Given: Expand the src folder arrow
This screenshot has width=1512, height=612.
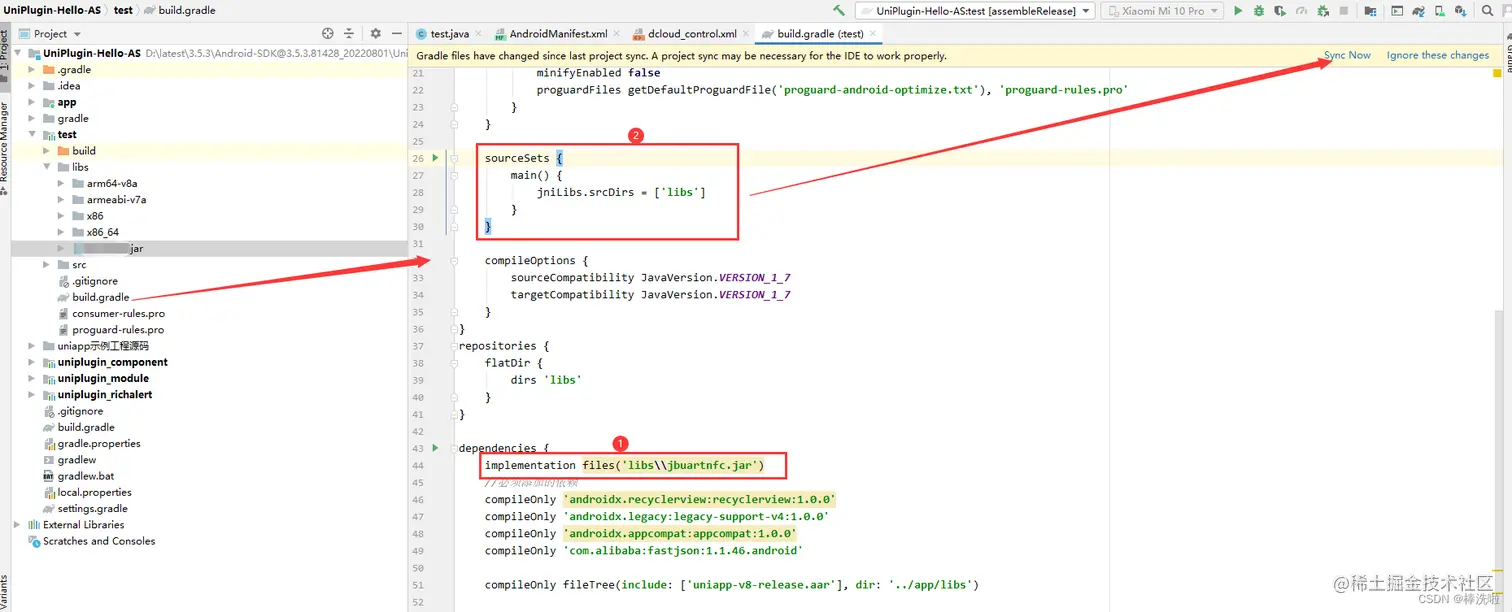Looking at the screenshot, I should pos(47,265).
